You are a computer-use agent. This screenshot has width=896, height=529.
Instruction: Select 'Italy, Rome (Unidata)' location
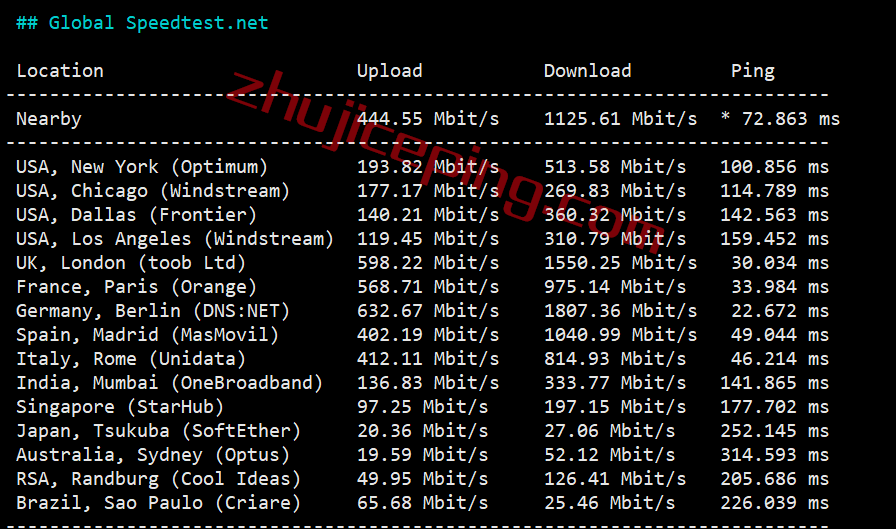(131, 359)
